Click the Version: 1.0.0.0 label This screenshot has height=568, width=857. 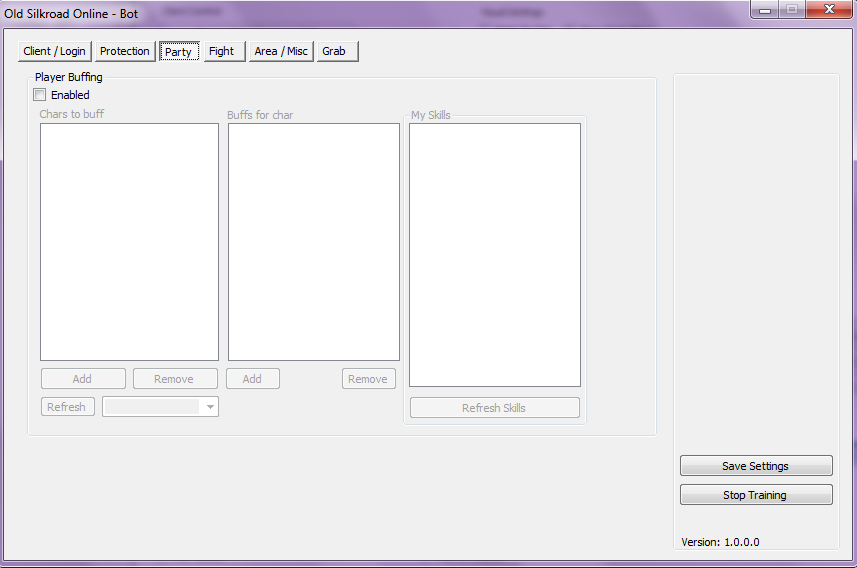[x=720, y=542]
